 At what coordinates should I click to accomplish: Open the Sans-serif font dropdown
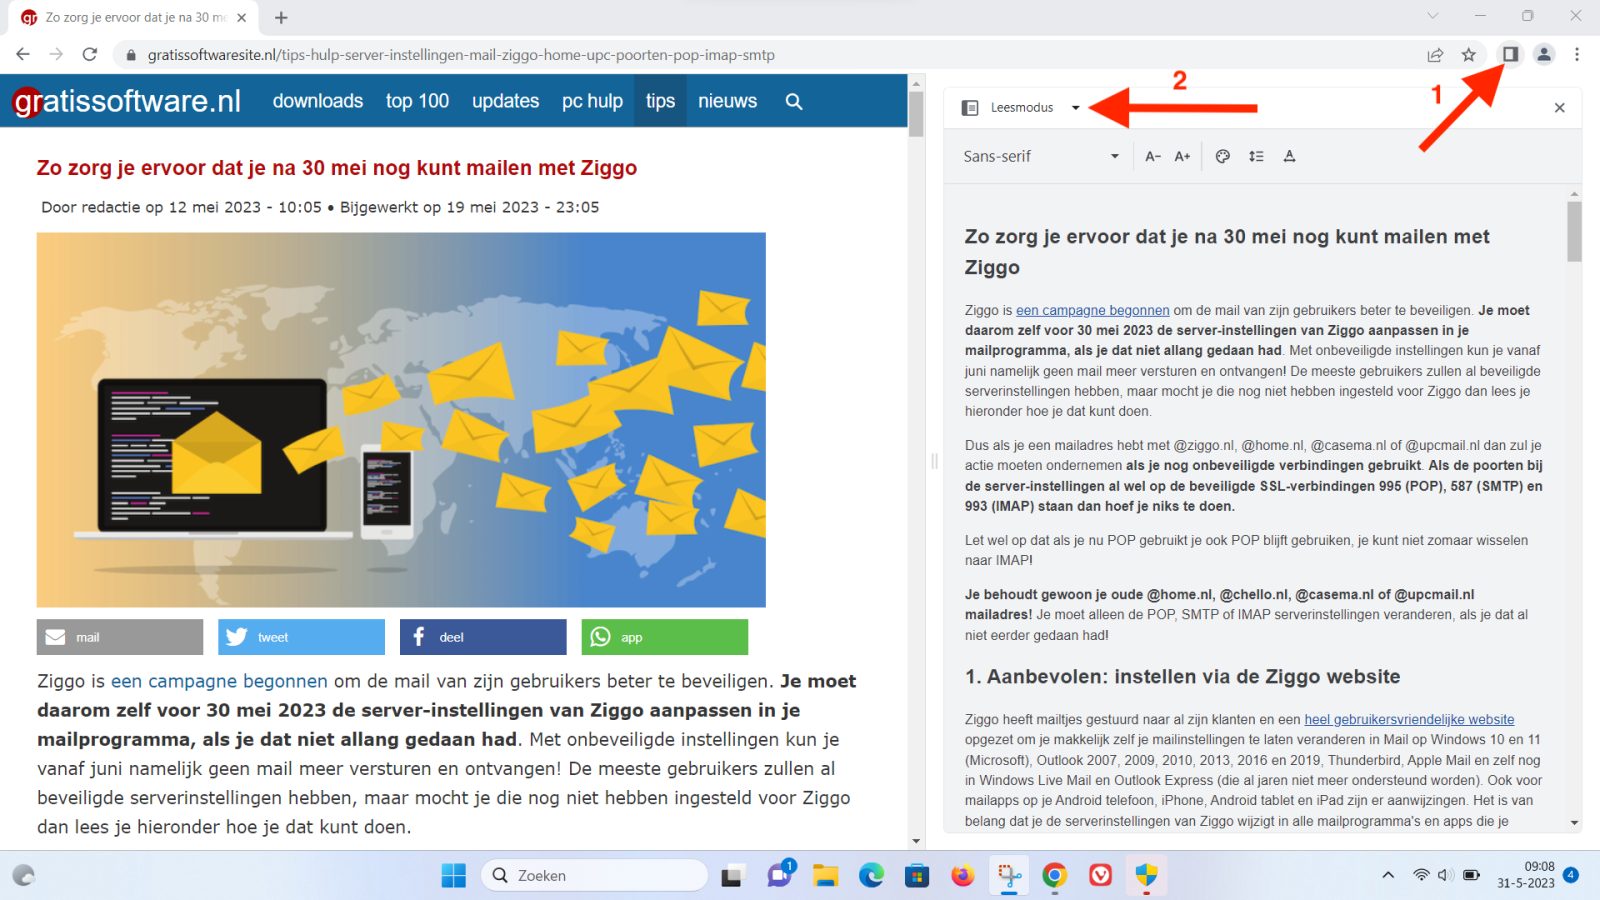[x=1040, y=156]
